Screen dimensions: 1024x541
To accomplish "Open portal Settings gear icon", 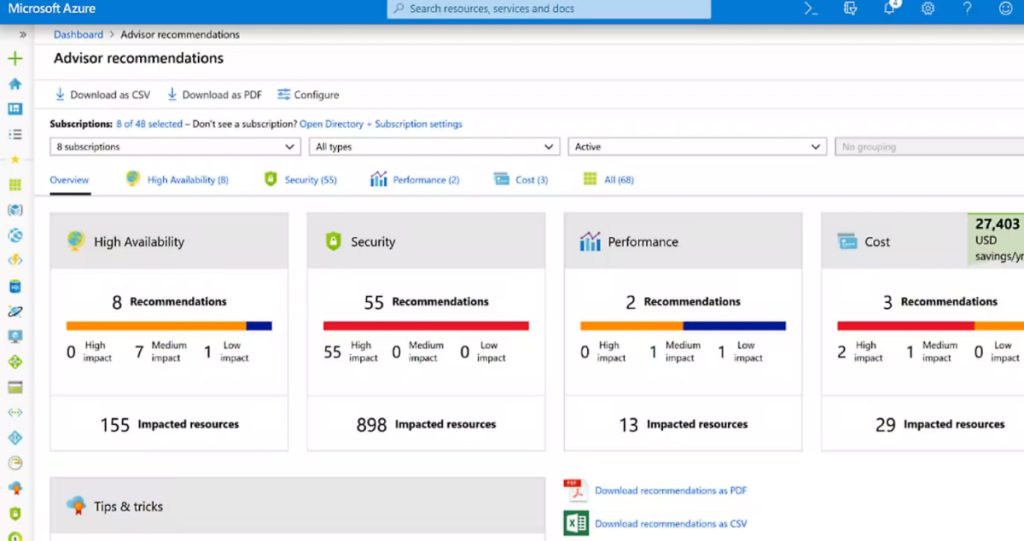I will coord(928,8).
